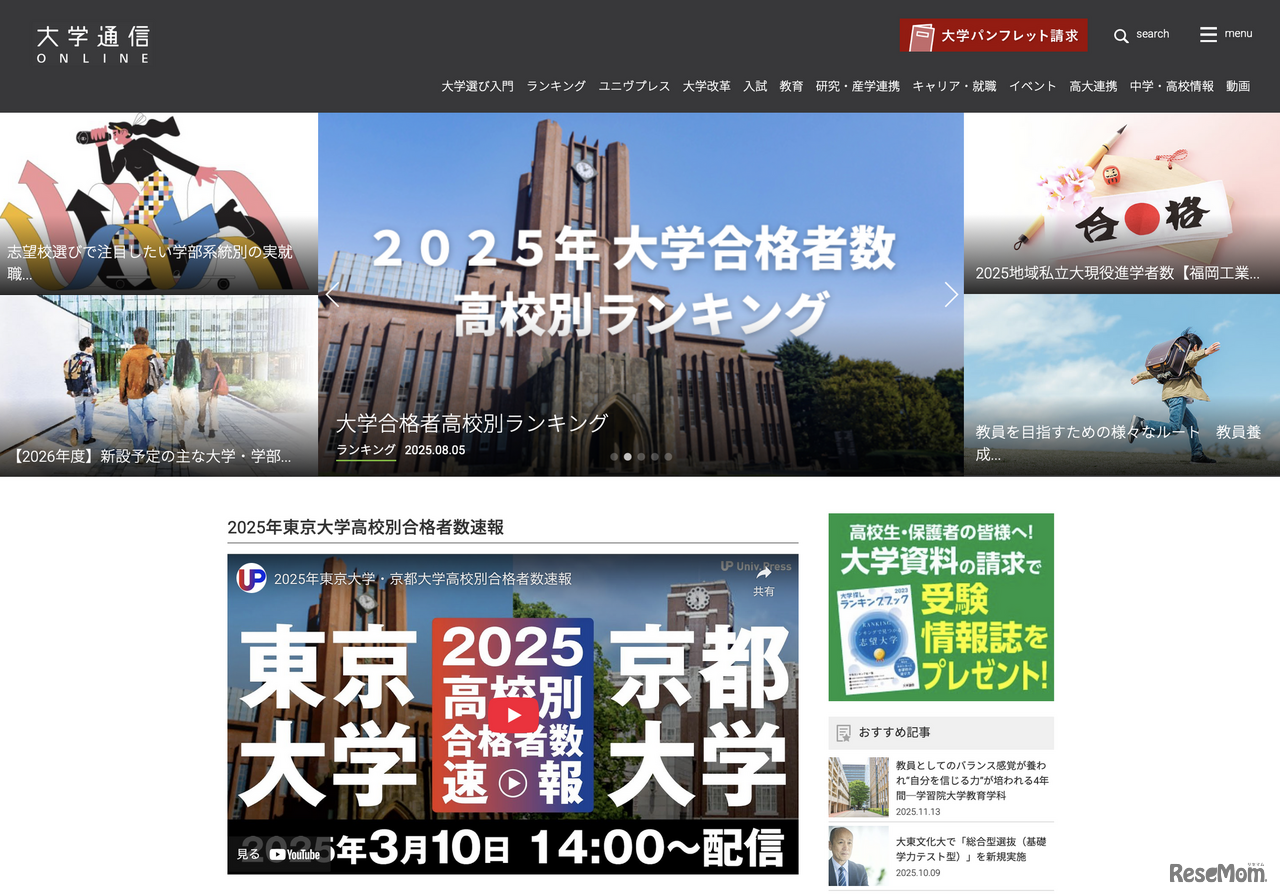
Task: Open the 動画 navigation menu item
Action: click(1237, 86)
